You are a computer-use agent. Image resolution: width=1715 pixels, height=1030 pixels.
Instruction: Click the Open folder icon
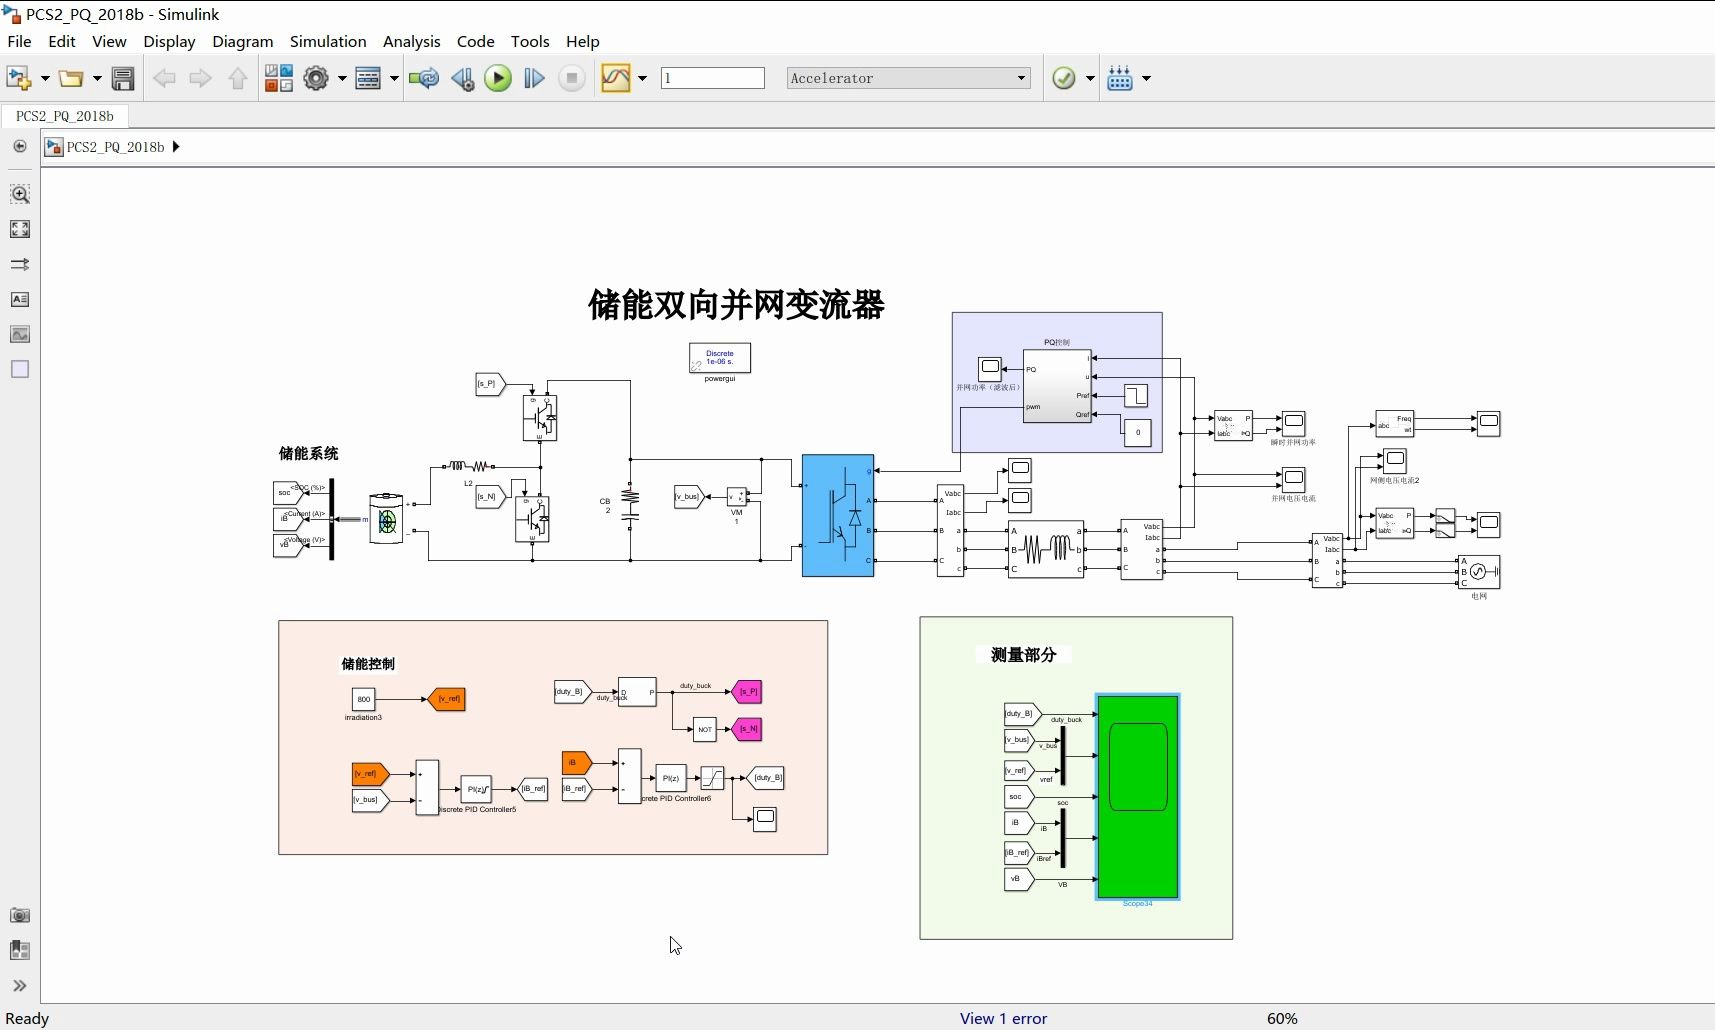tap(71, 78)
